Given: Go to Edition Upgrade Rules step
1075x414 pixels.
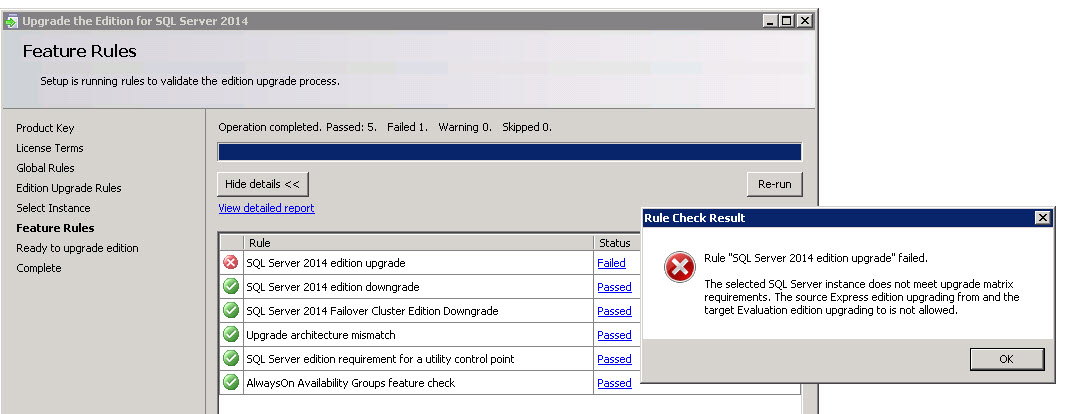Looking at the screenshot, I should (x=68, y=188).
